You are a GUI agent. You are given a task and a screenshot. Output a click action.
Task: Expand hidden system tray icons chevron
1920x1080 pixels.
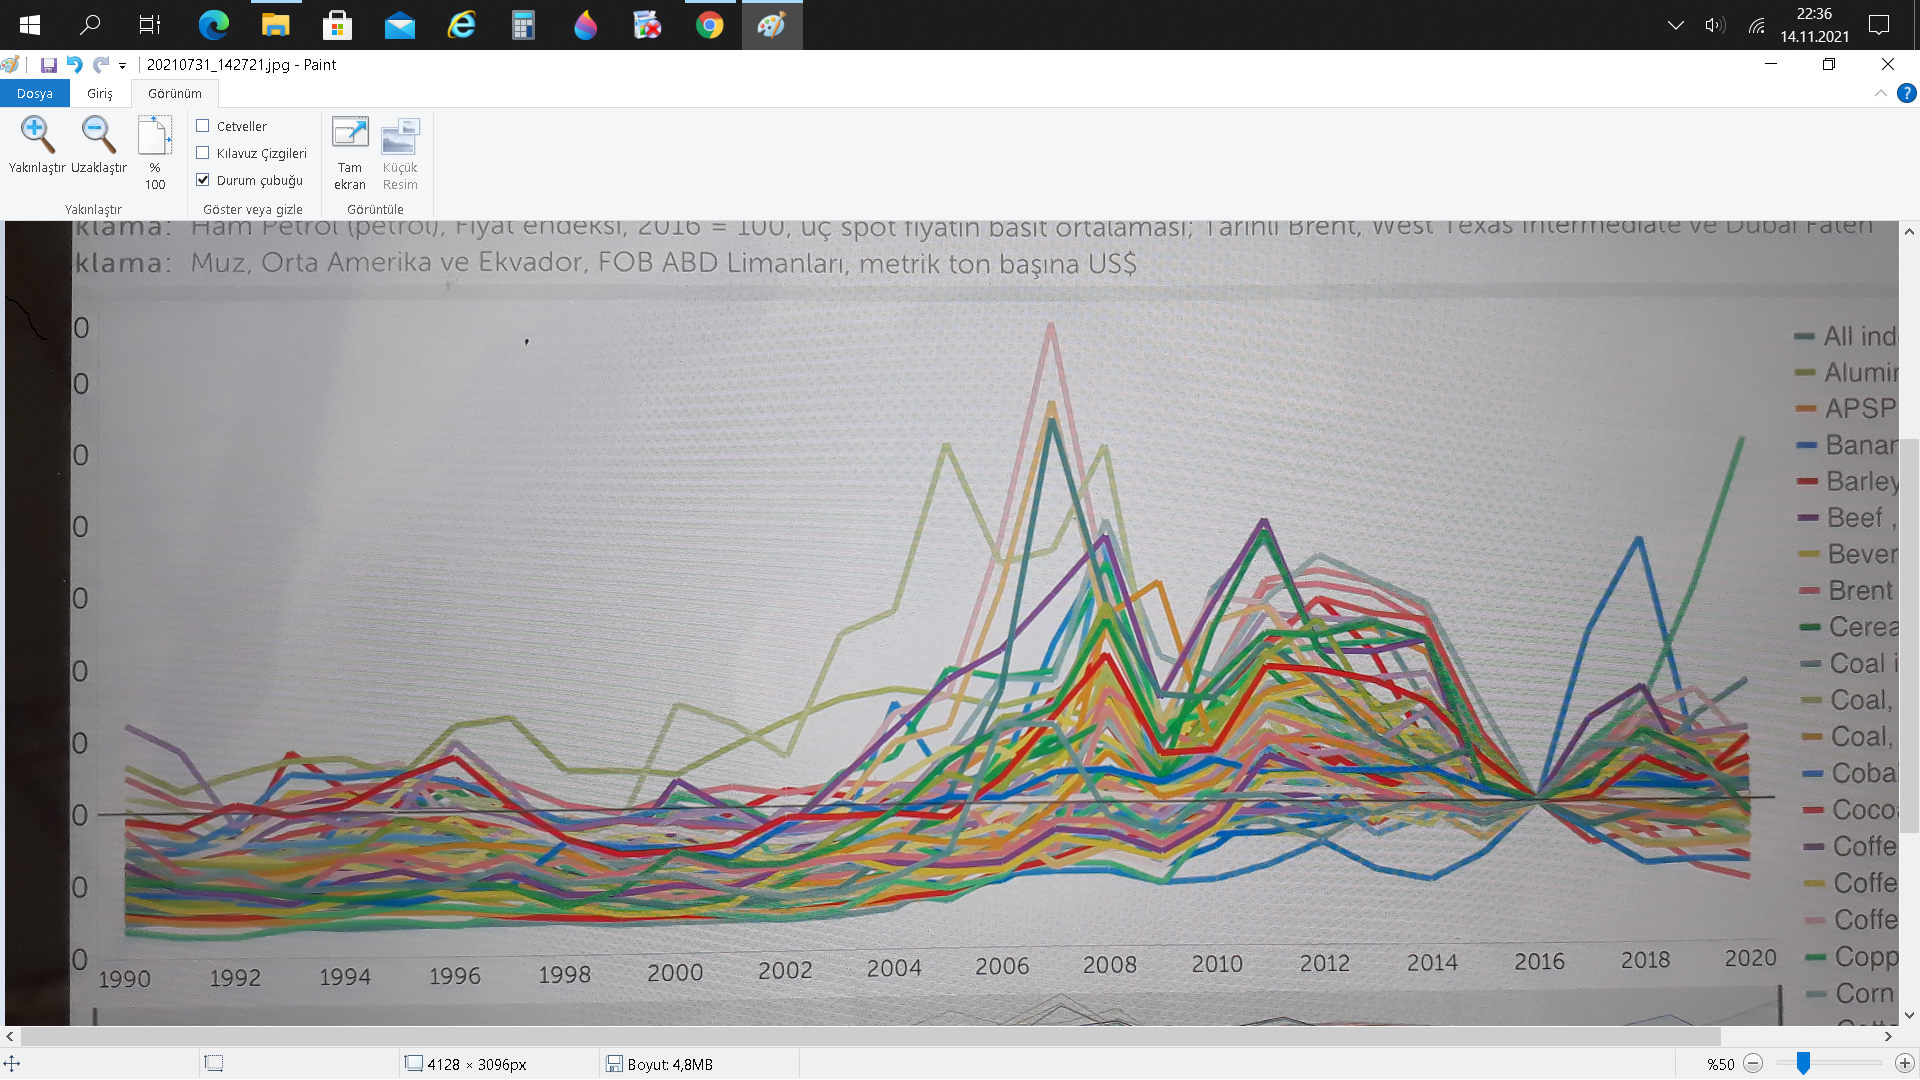point(1676,25)
